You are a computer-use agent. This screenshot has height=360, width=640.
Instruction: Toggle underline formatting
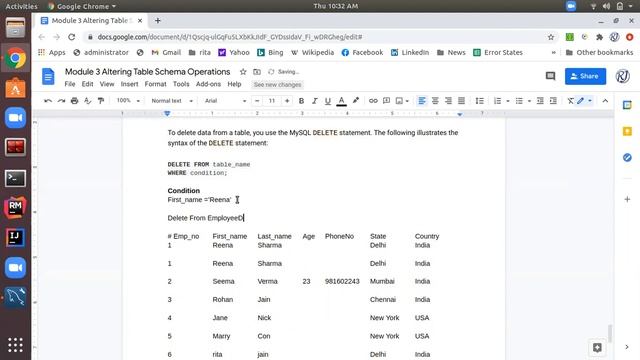tap(328, 101)
